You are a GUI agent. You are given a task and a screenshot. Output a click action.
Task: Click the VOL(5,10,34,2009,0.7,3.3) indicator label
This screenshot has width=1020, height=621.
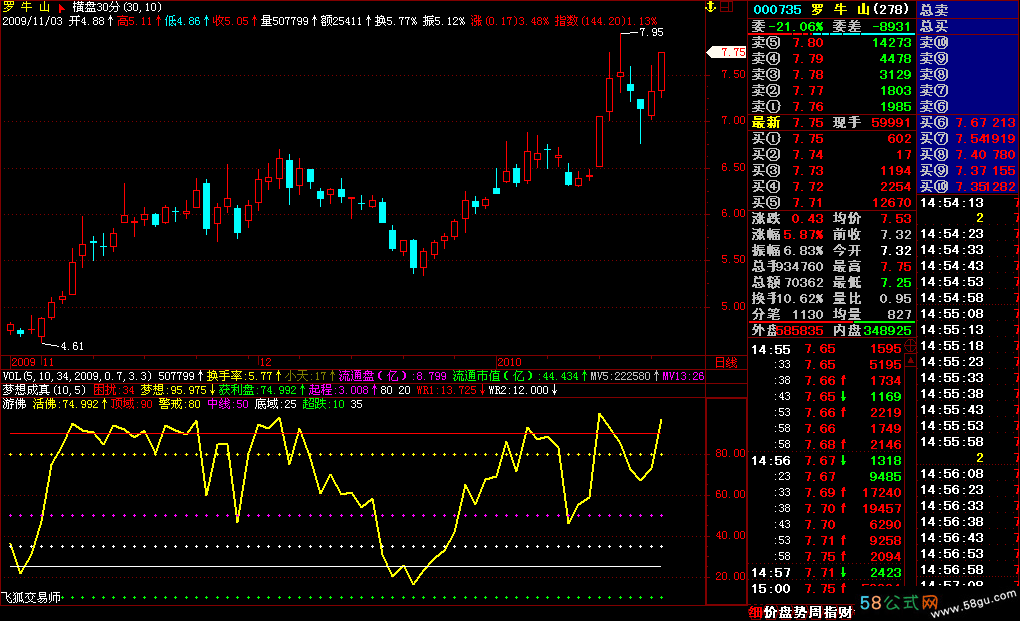[77, 376]
